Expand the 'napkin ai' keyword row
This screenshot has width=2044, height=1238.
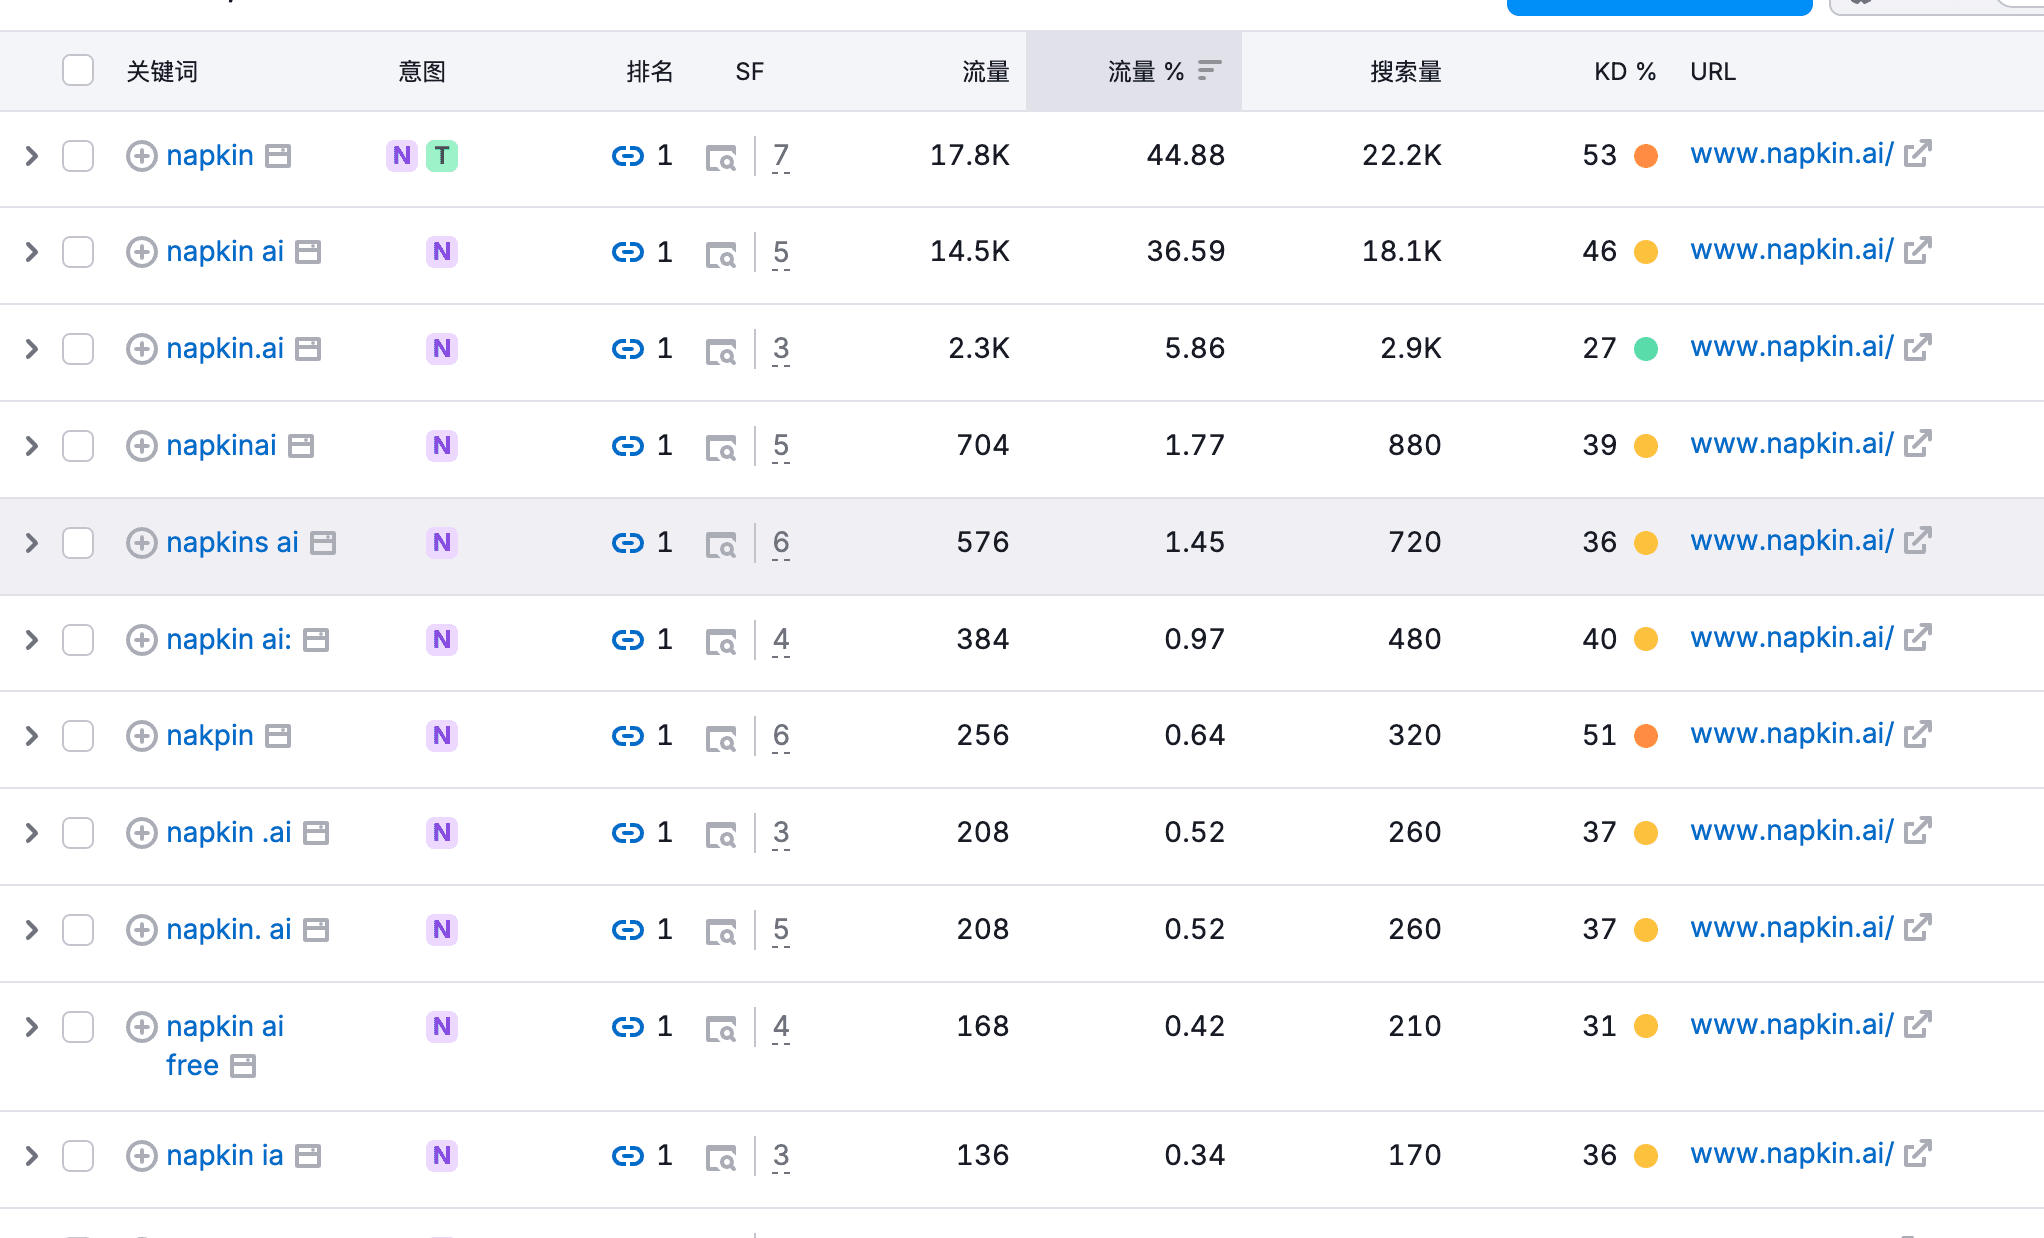[x=32, y=252]
